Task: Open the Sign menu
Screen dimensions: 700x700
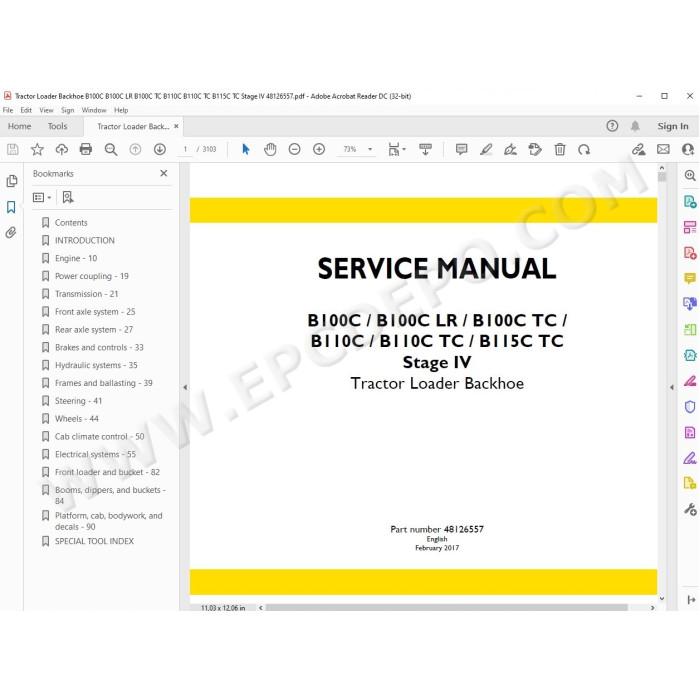Action: 67,110
